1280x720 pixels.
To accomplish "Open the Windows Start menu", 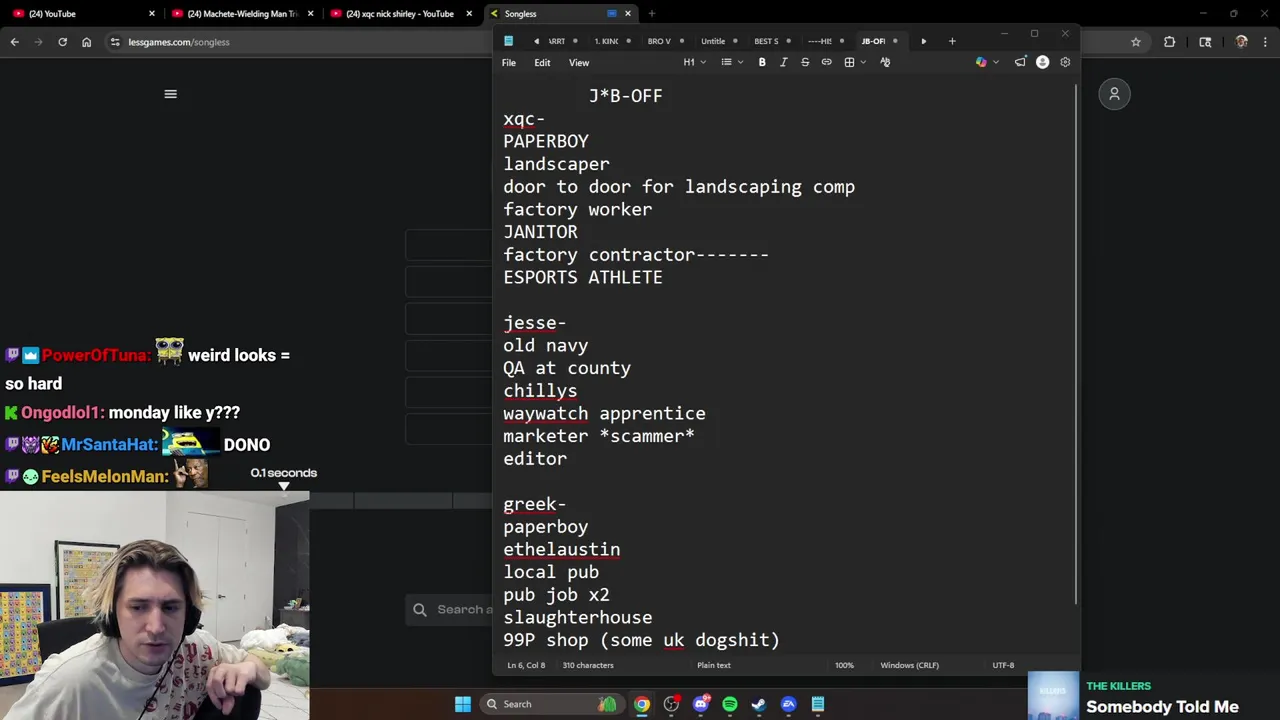I will 463,704.
